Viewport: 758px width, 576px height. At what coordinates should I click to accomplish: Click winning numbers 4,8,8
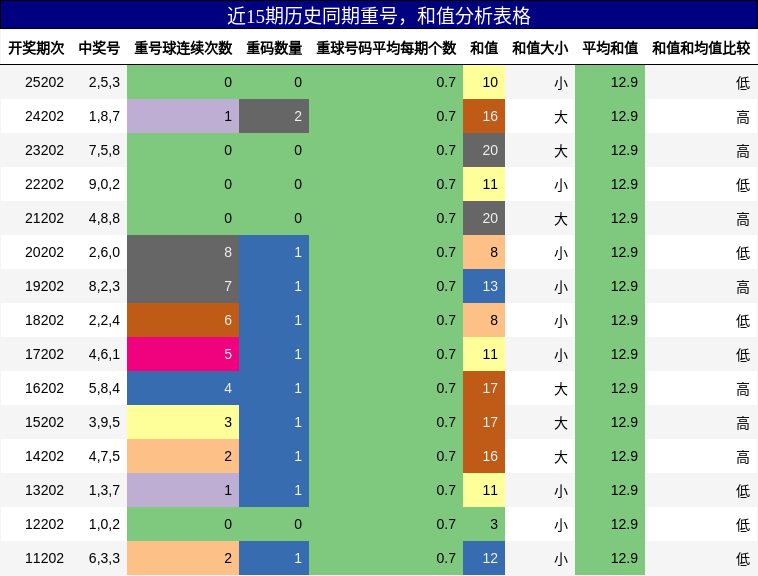tap(104, 218)
